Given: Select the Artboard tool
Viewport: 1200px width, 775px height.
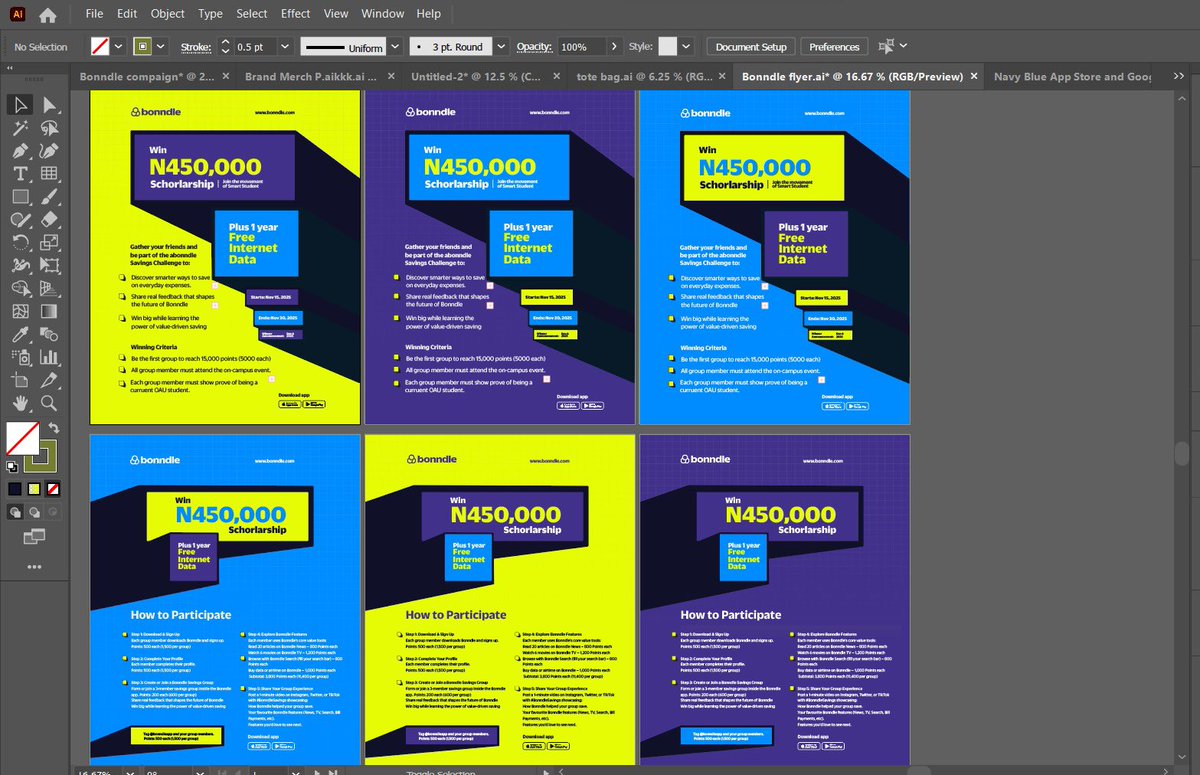Looking at the screenshot, I should coord(19,381).
